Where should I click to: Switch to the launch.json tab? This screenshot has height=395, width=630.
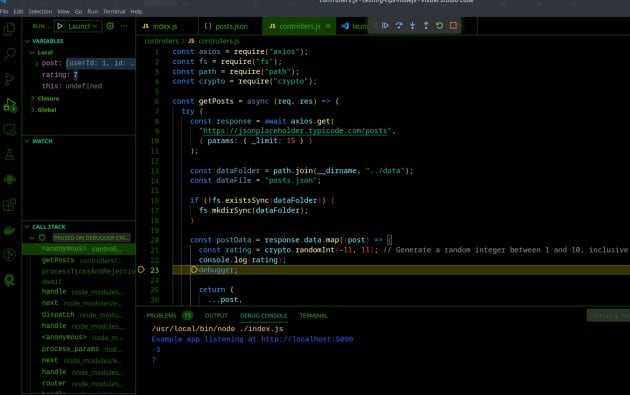(354, 27)
